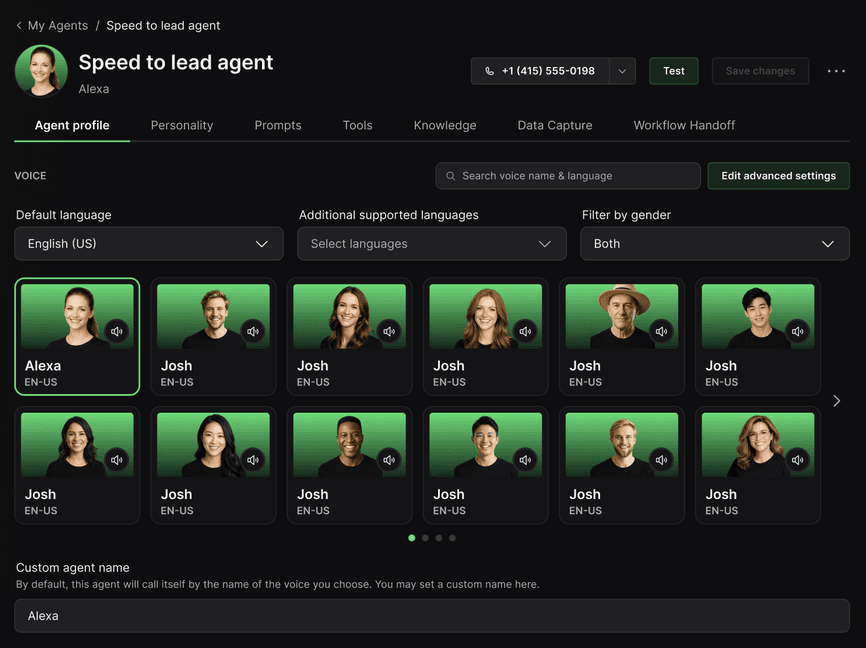Open the three-dots more options menu
This screenshot has height=648, width=866.
point(836,71)
